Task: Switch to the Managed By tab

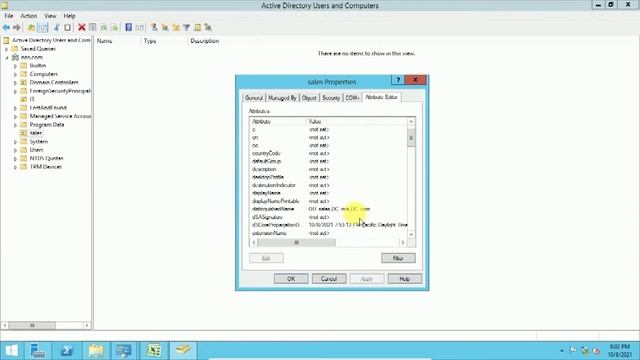Action: 282,98
